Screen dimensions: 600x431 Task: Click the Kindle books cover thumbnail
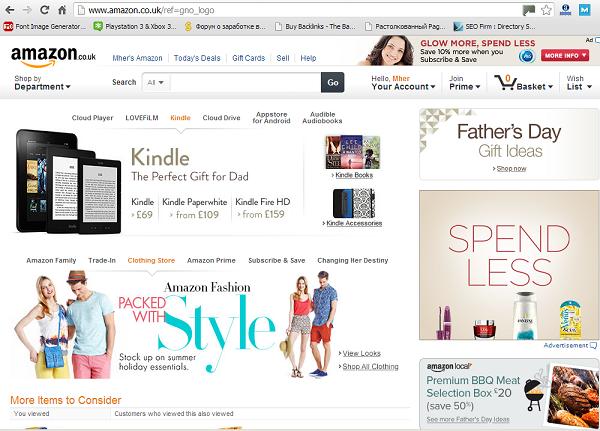coord(352,152)
